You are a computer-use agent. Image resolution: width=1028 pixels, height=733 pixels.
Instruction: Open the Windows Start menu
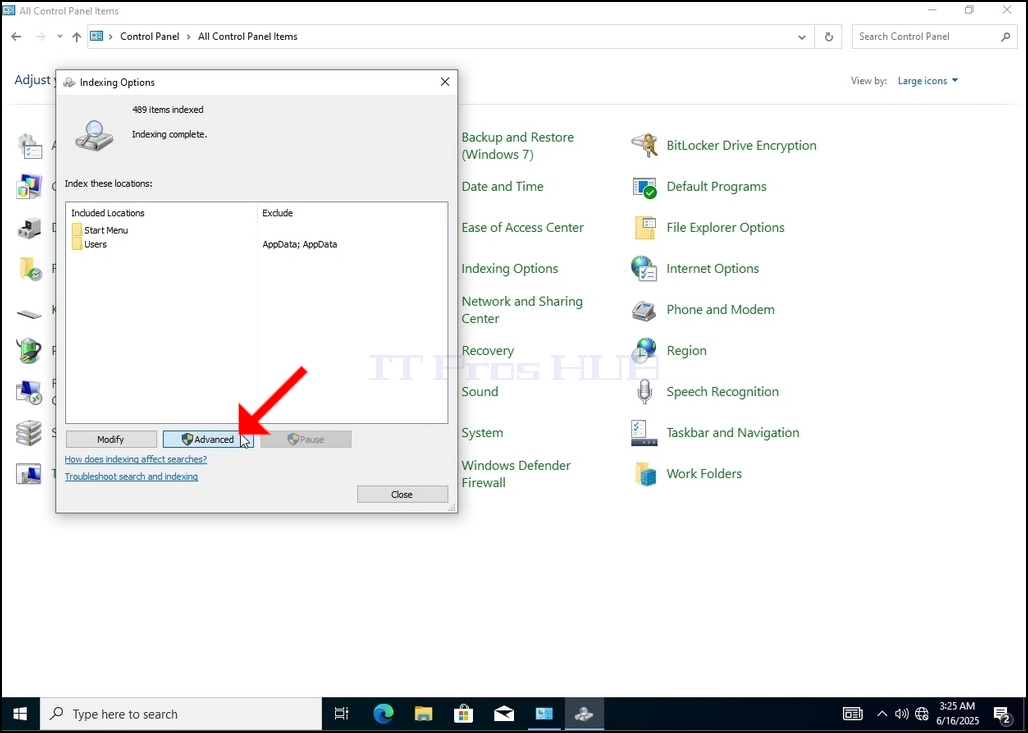point(20,714)
